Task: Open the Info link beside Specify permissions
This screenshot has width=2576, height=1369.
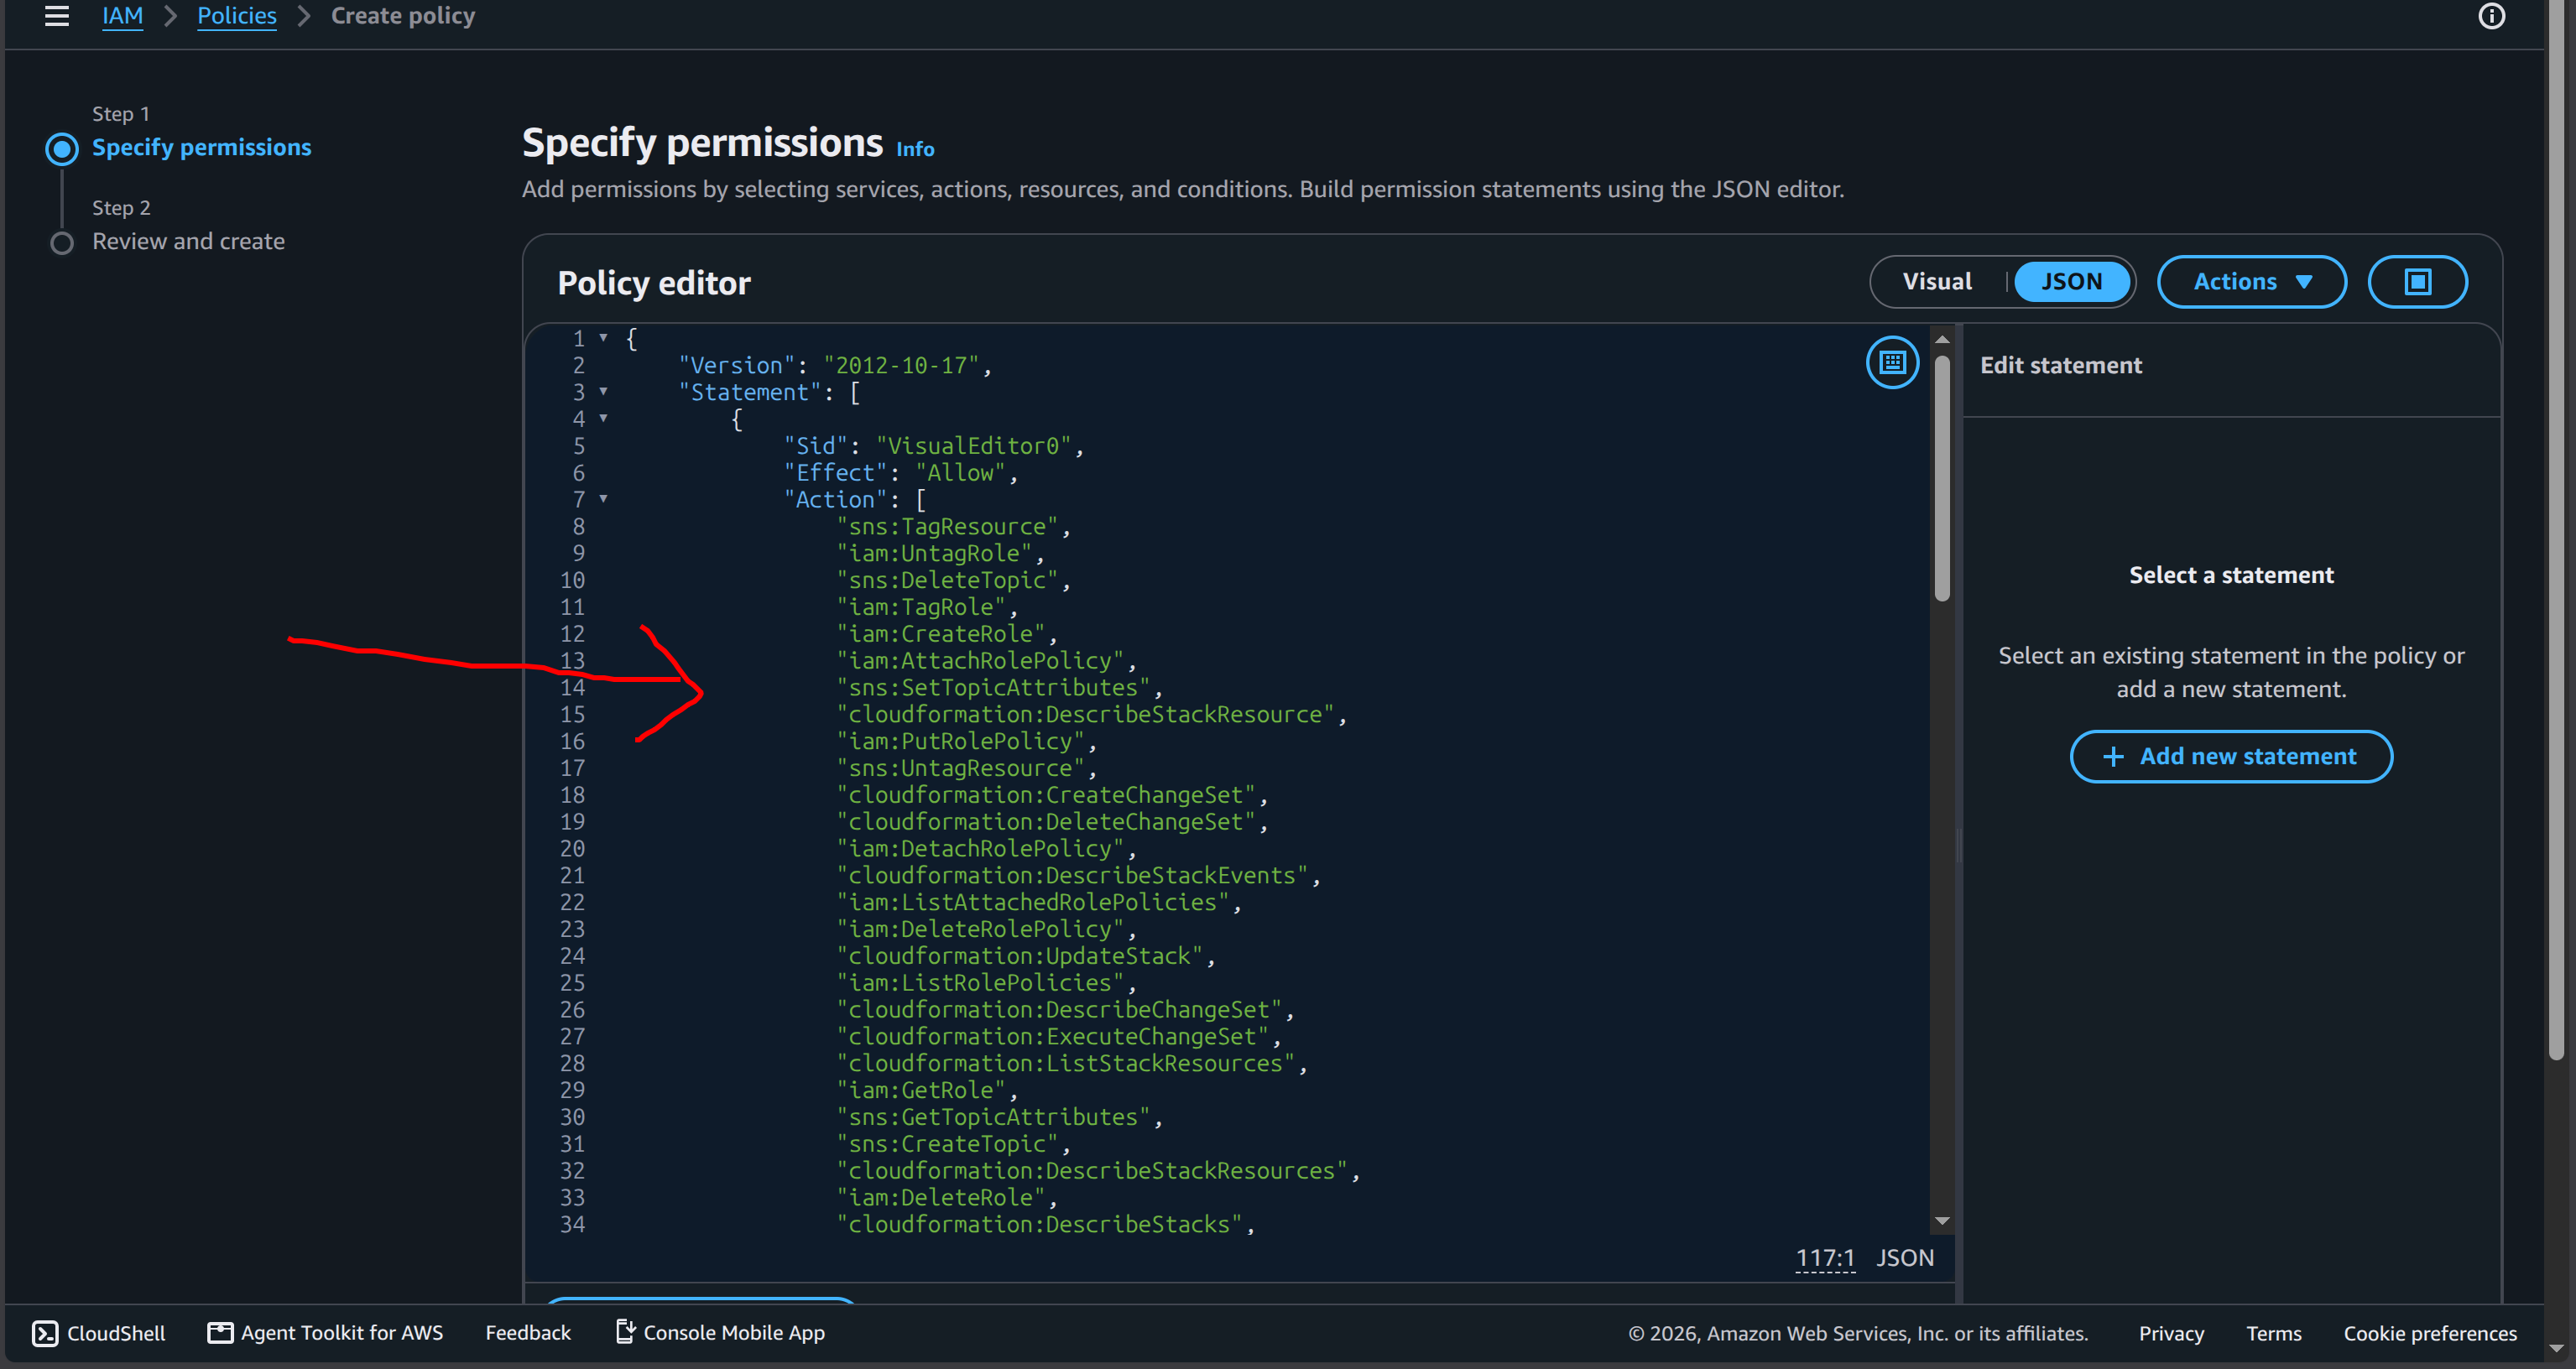Action: pyautogui.click(x=914, y=149)
